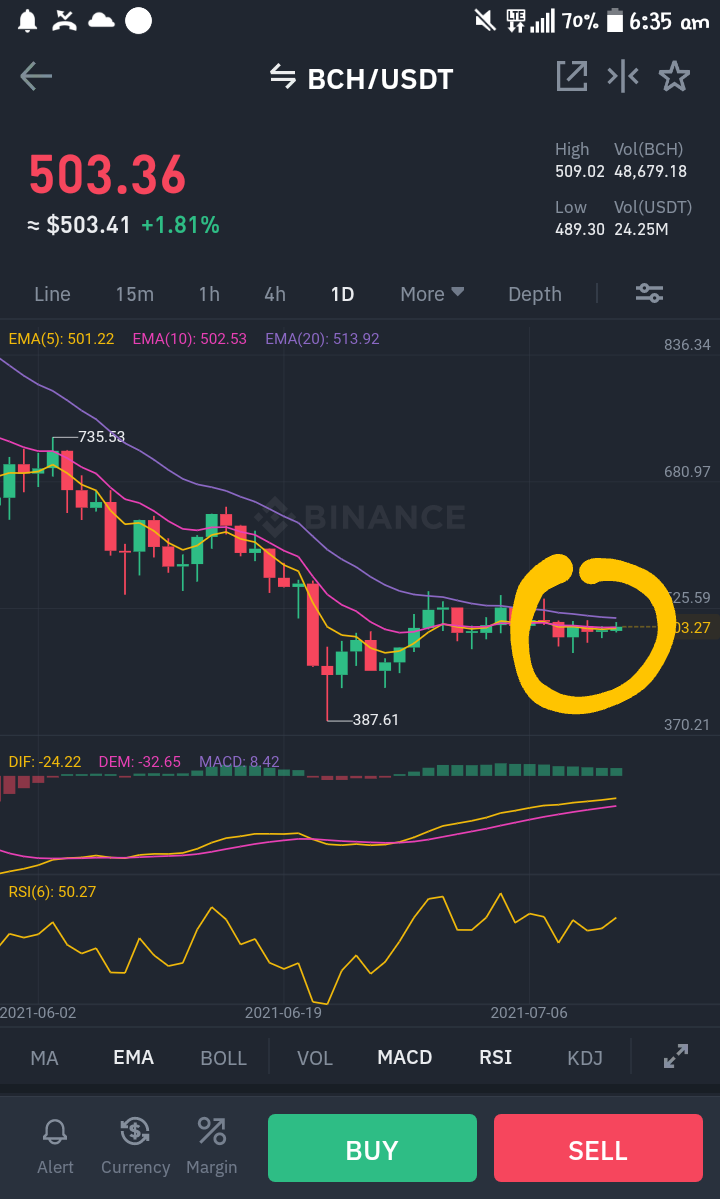Switch to the Depth tab
This screenshot has height=1199, width=720.
(x=535, y=294)
